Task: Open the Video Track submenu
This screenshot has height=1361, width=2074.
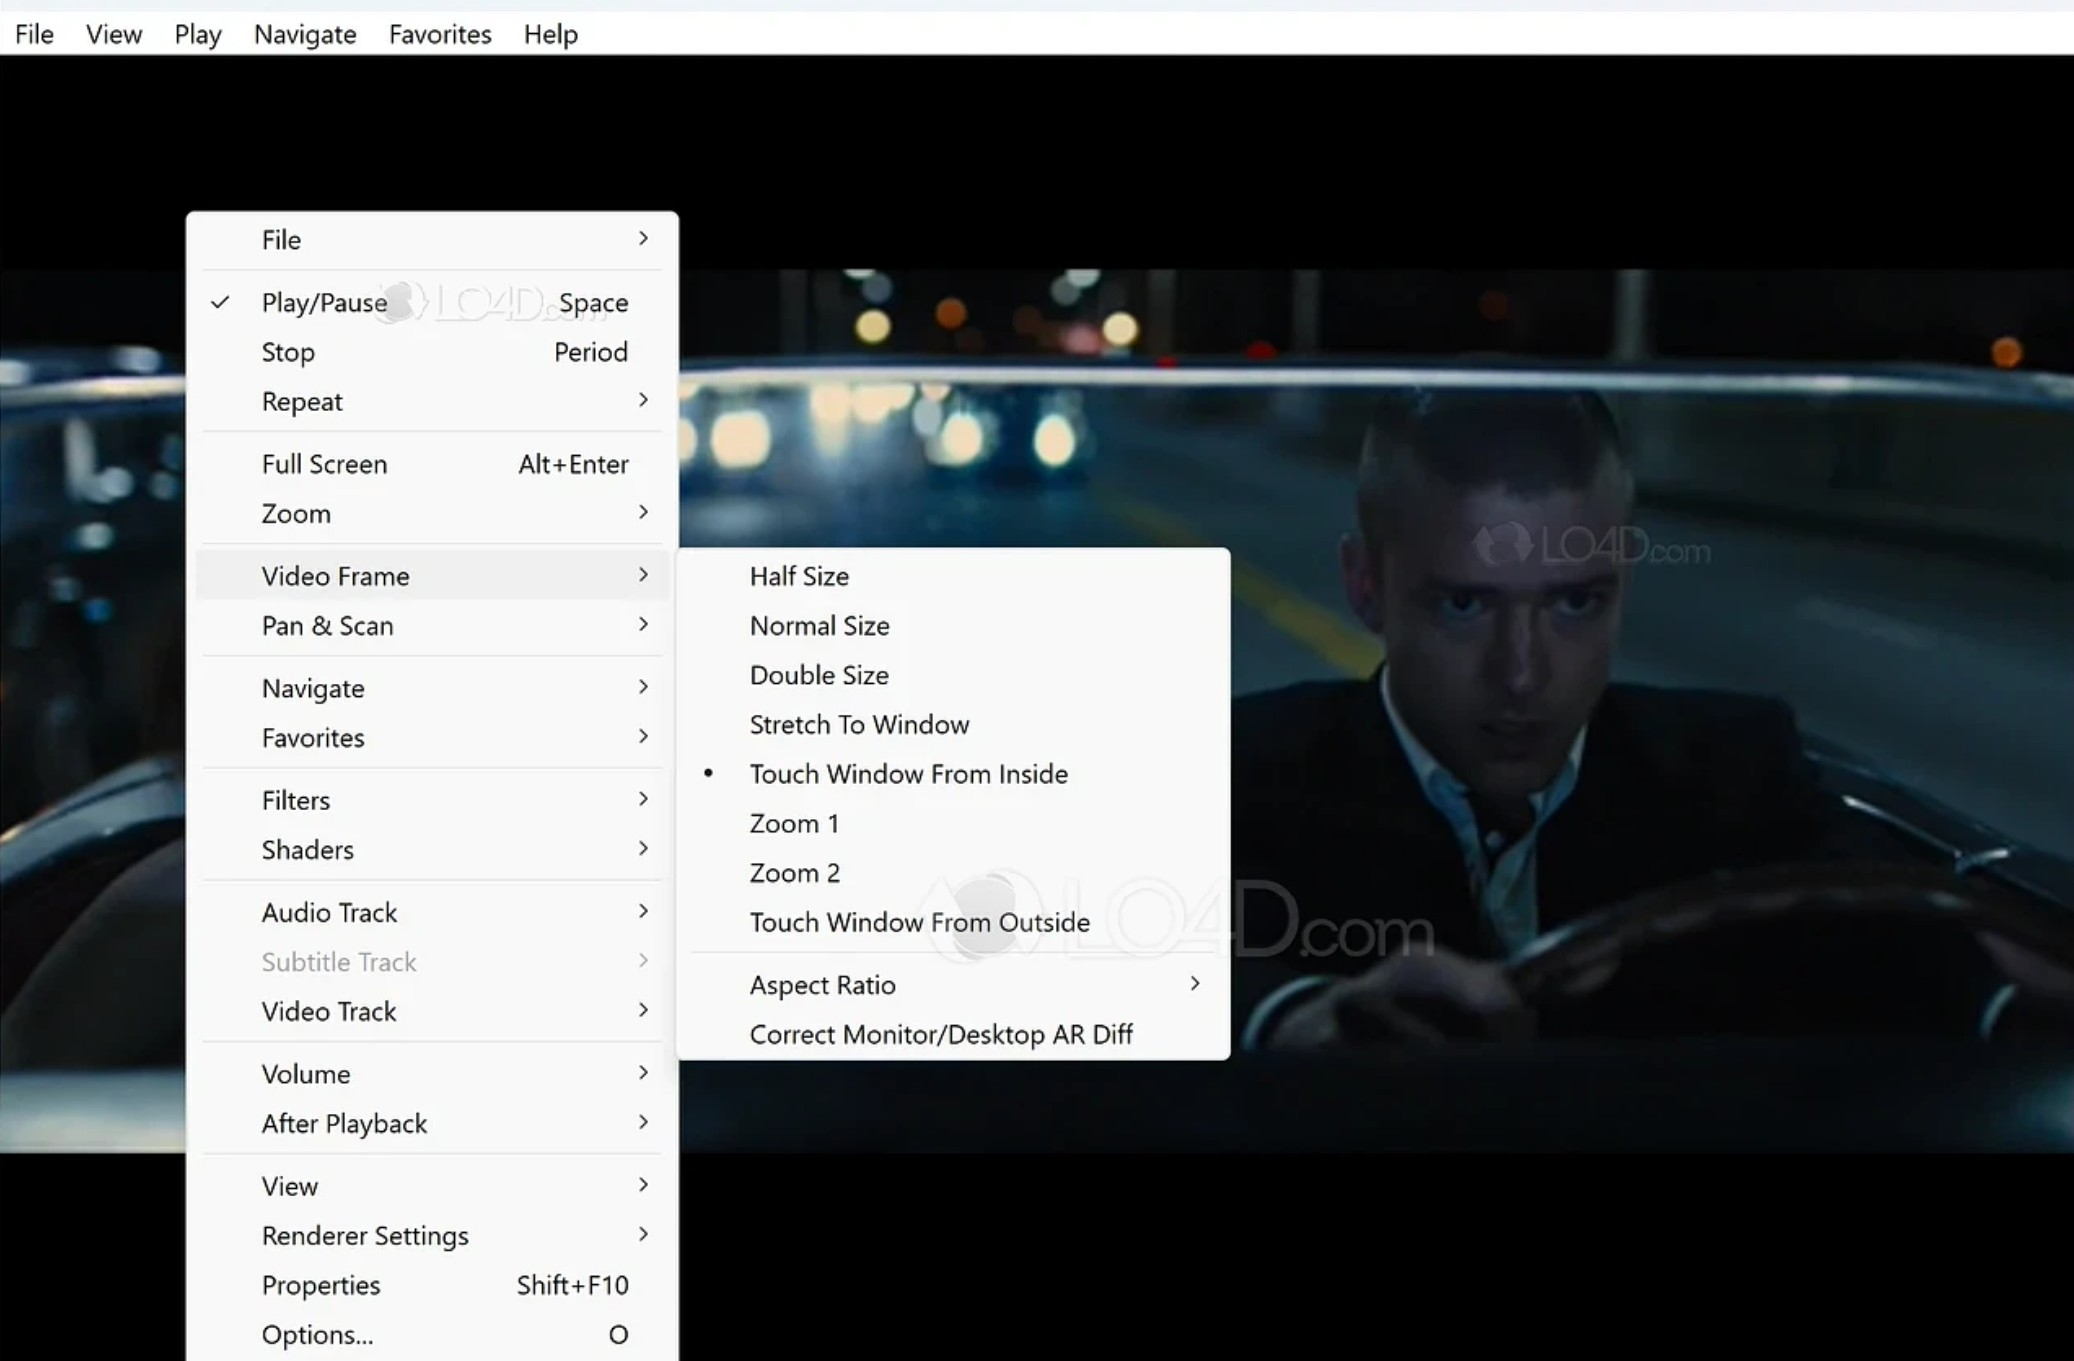Action: 432,1011
